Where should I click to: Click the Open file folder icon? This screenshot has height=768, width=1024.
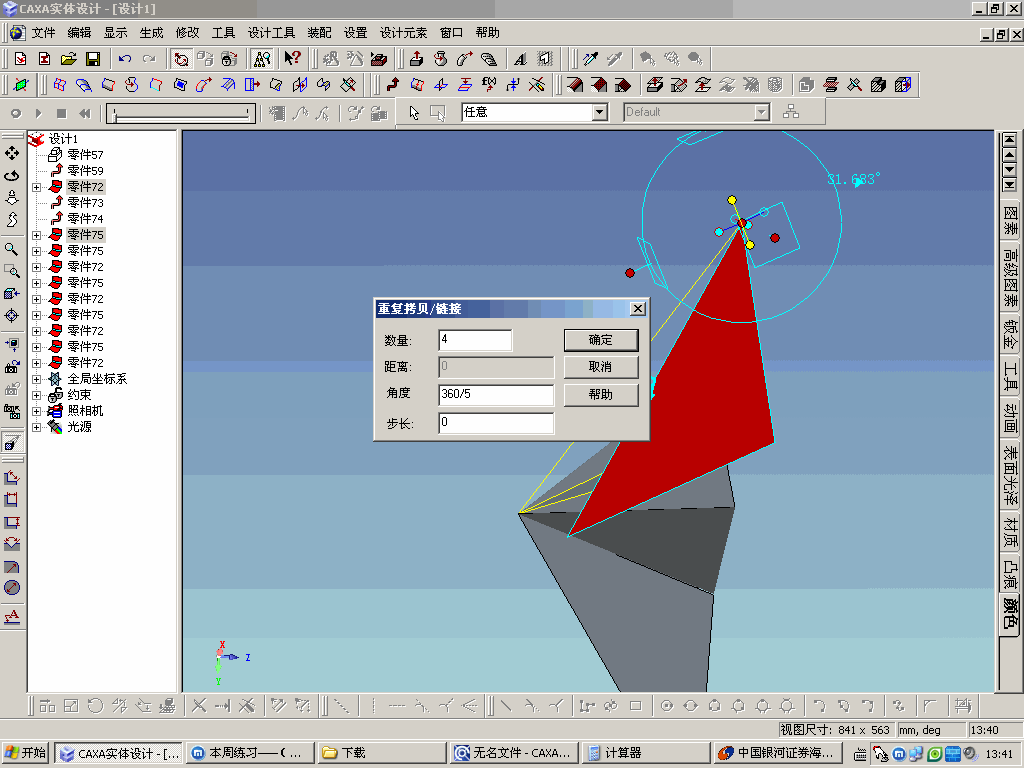click(x=69, y=59)
